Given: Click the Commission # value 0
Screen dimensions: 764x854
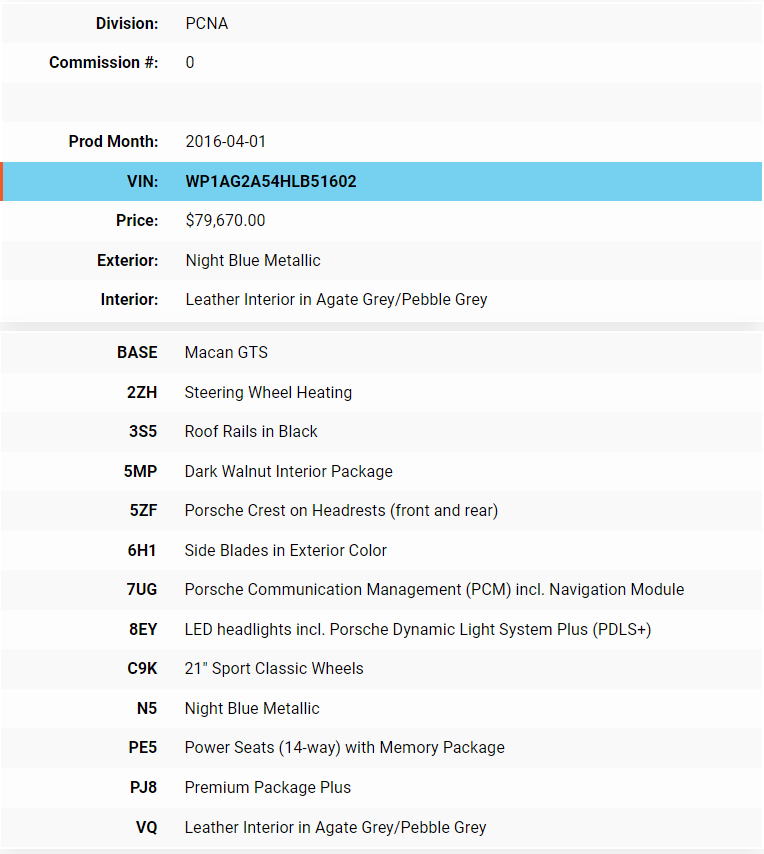Looking at the screenshot, I should click(x=190, y=63).
